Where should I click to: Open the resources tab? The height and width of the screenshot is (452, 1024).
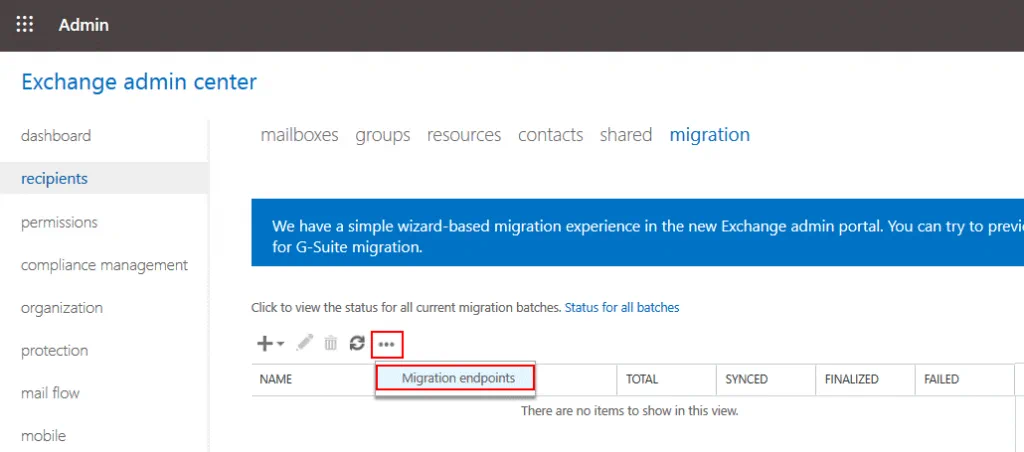tap(463, 135)
